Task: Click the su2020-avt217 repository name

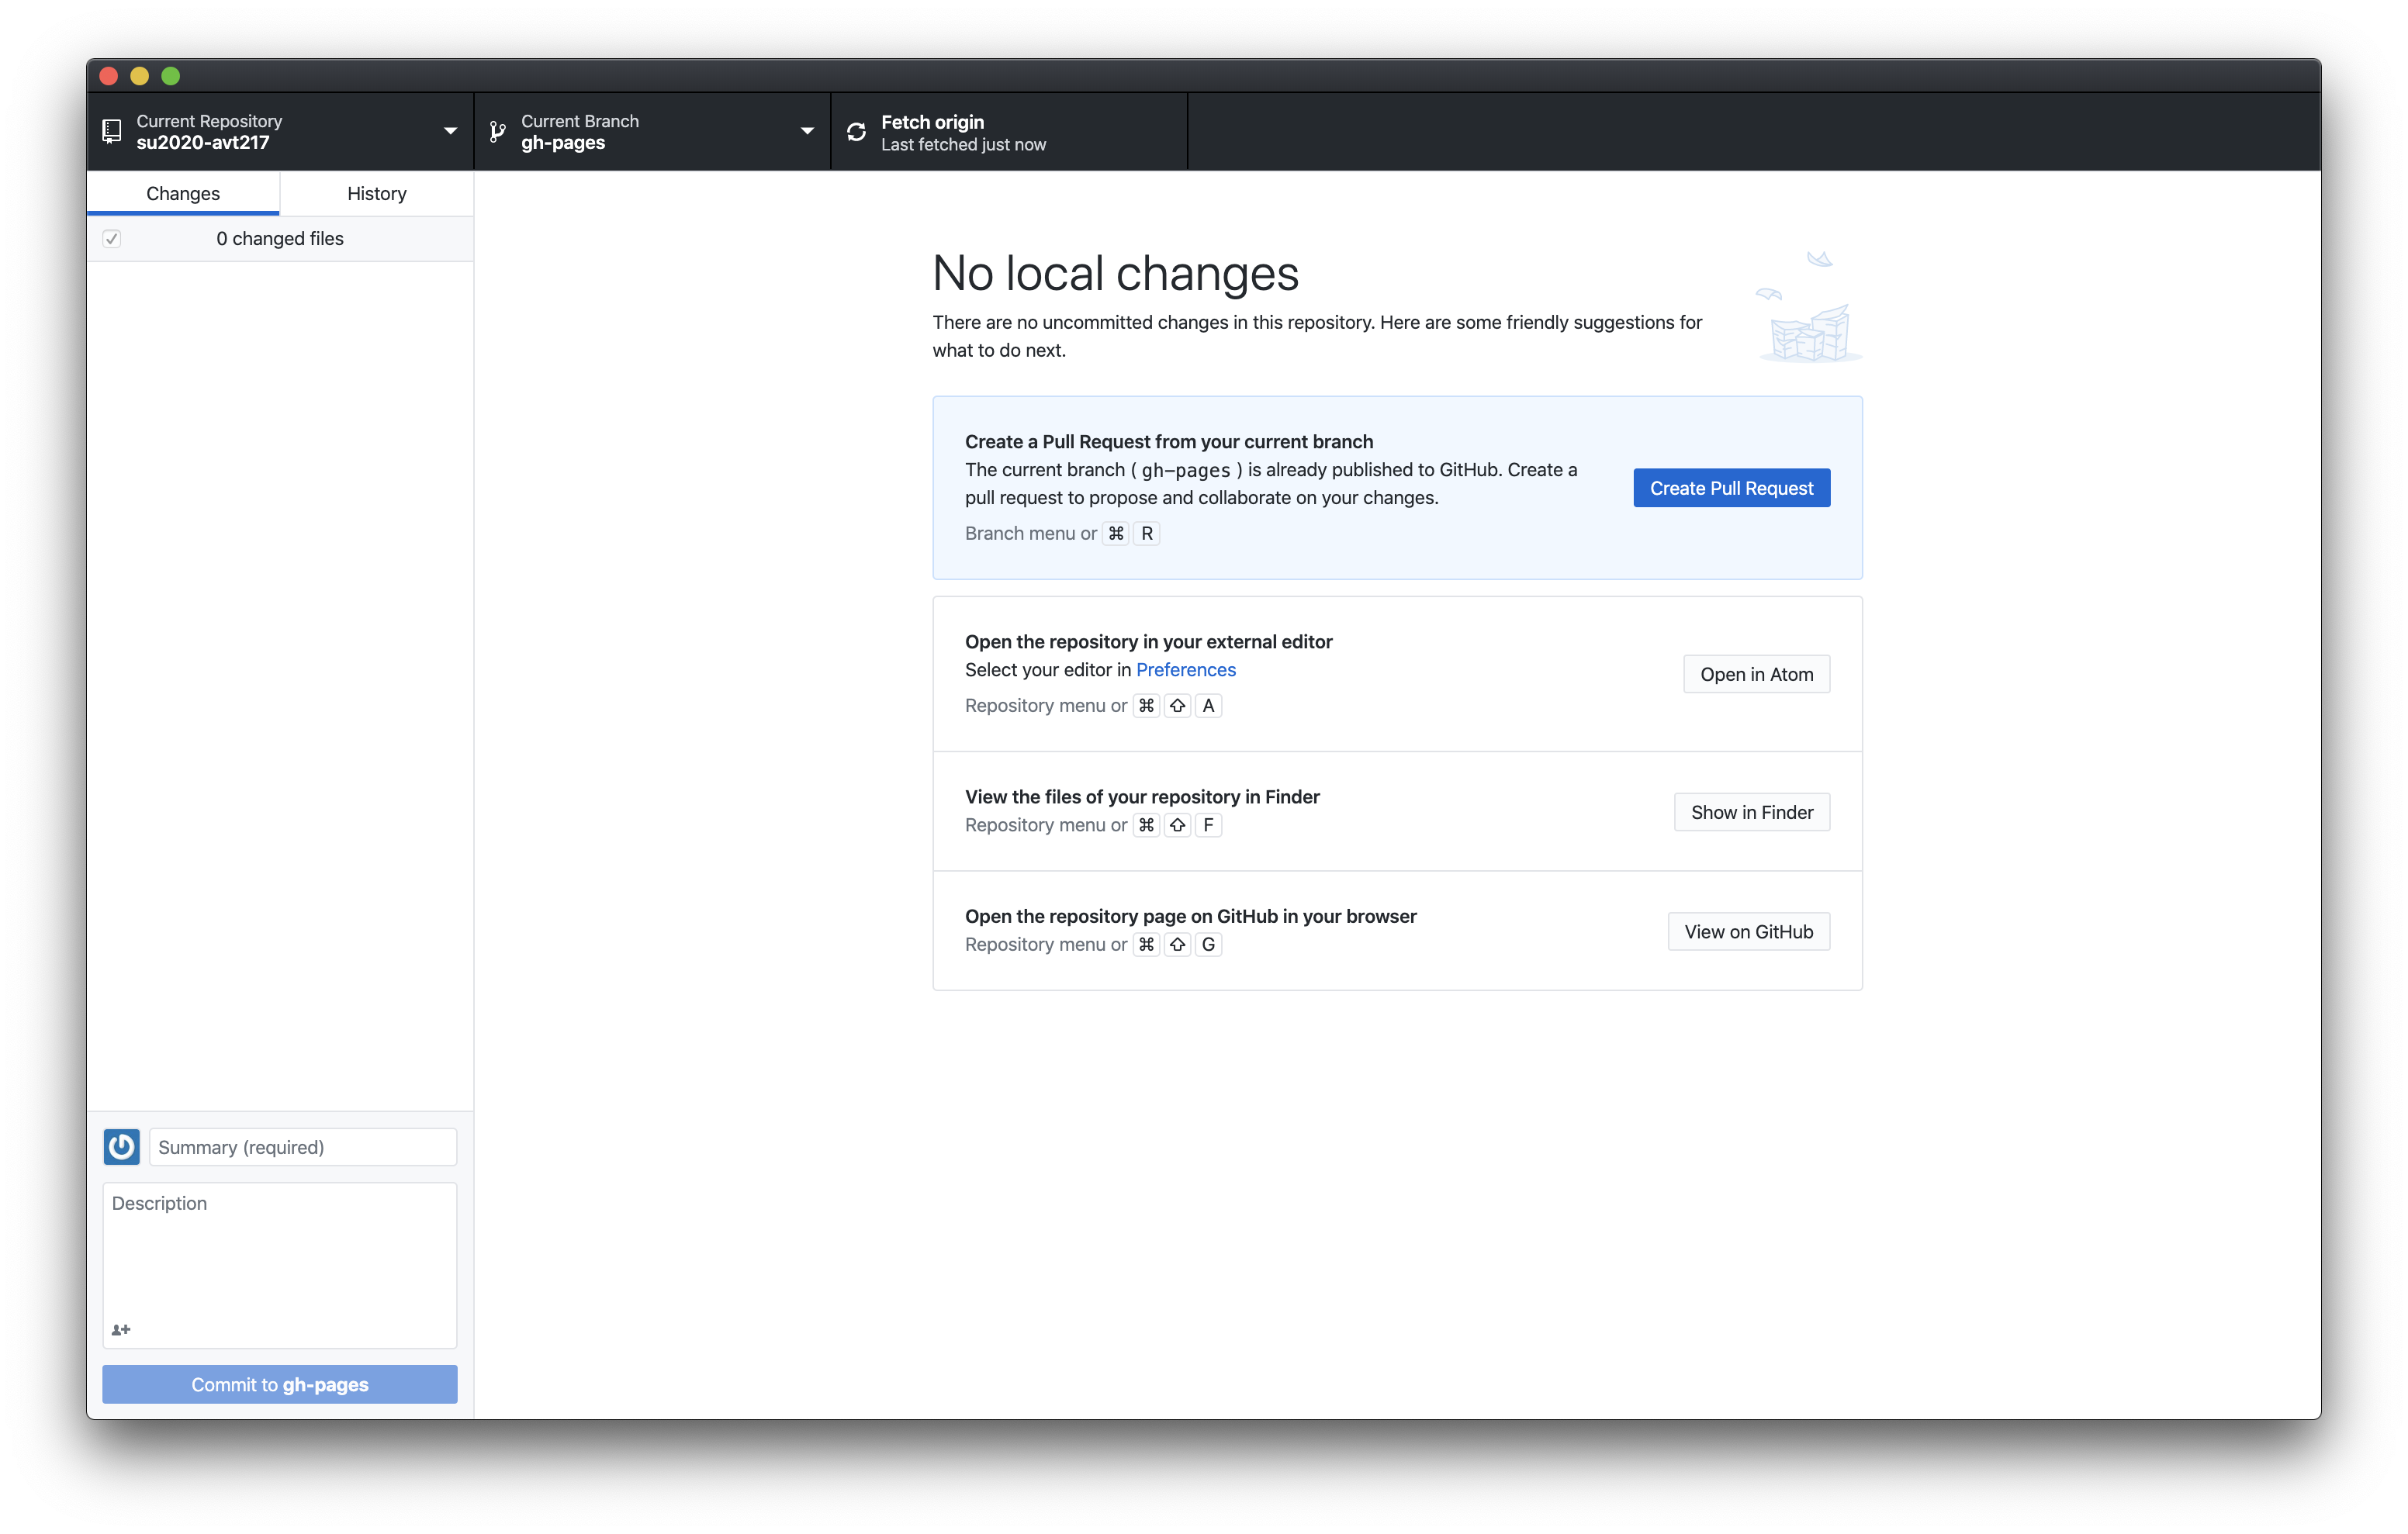Action: point(203,143)
